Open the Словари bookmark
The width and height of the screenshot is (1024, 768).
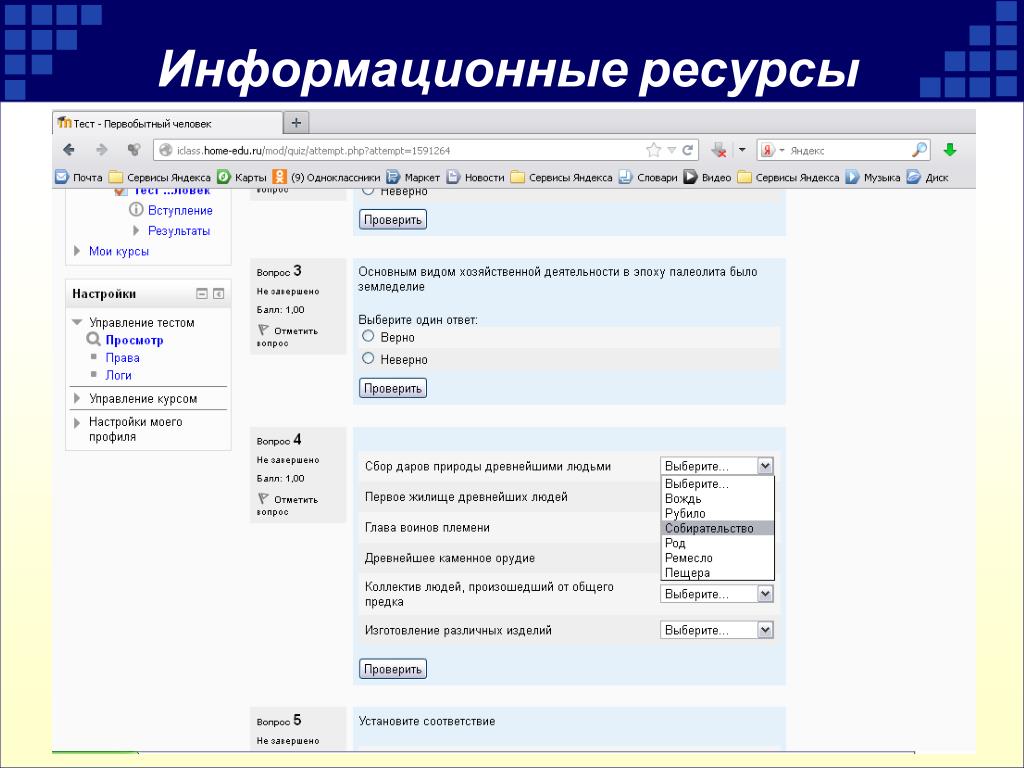pyautogui.click(x=648, y=177)
